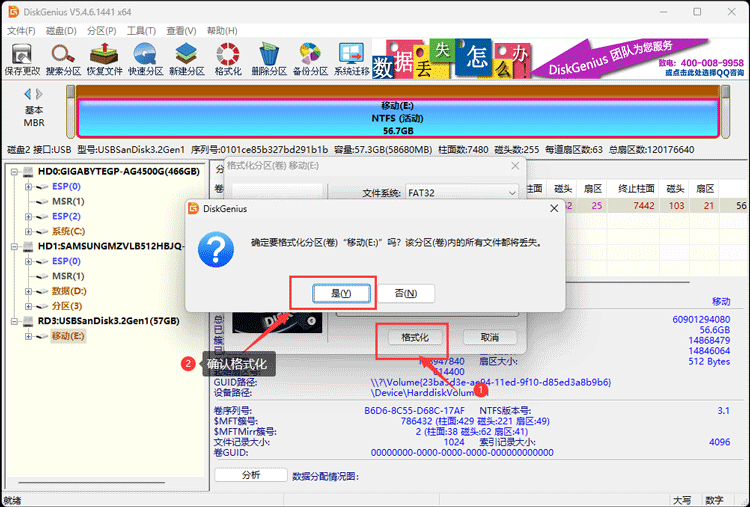Screen dimensions: 750x507
Task: Click the 保存更改 toolbar icon
Action: [22, 59]
